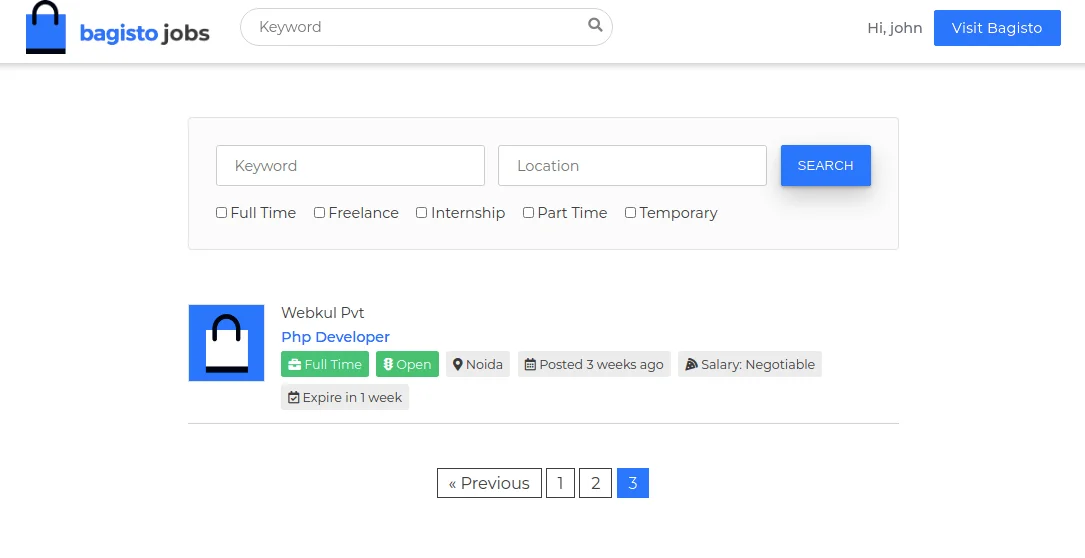Screen dimensions: 1085x558
Task: Enable the Full Time checkbox
Action: click(221, 213)
